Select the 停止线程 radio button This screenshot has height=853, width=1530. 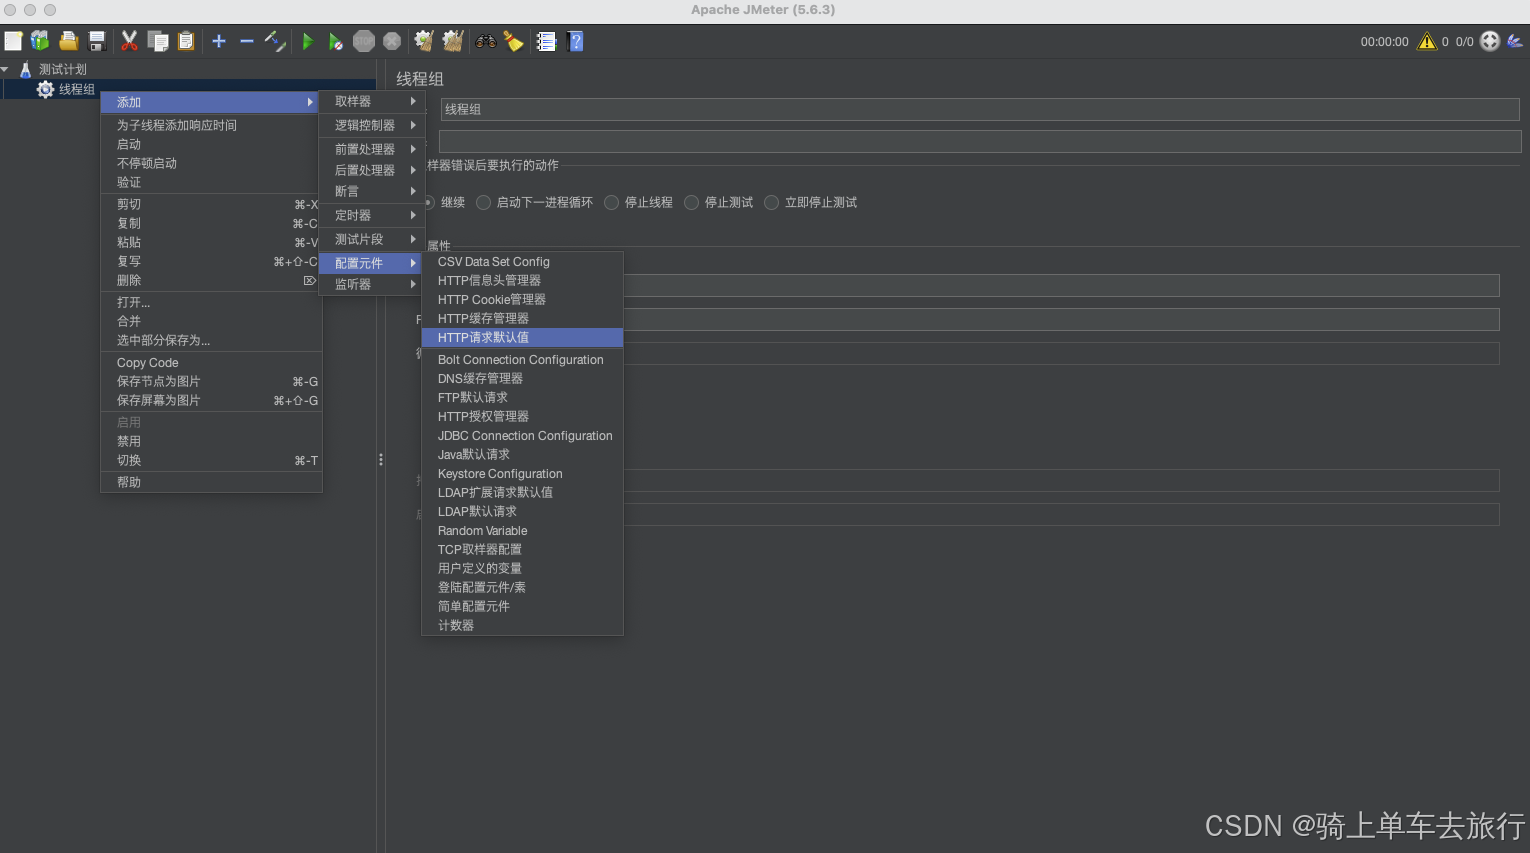click(x=612, y=202)
